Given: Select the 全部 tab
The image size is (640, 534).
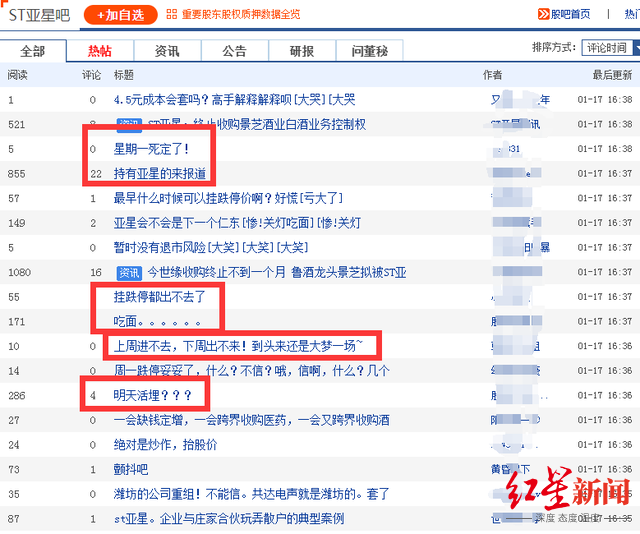Looking at the screenshot, I should 33,51.
